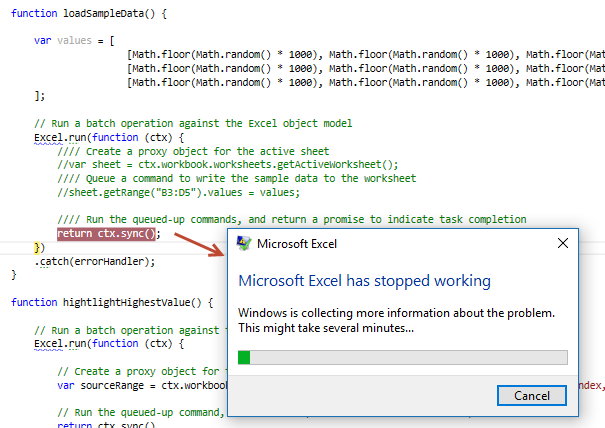Click '.catch(errorHandler);' code line
The image size is (605, 428).
coord(95,262)
